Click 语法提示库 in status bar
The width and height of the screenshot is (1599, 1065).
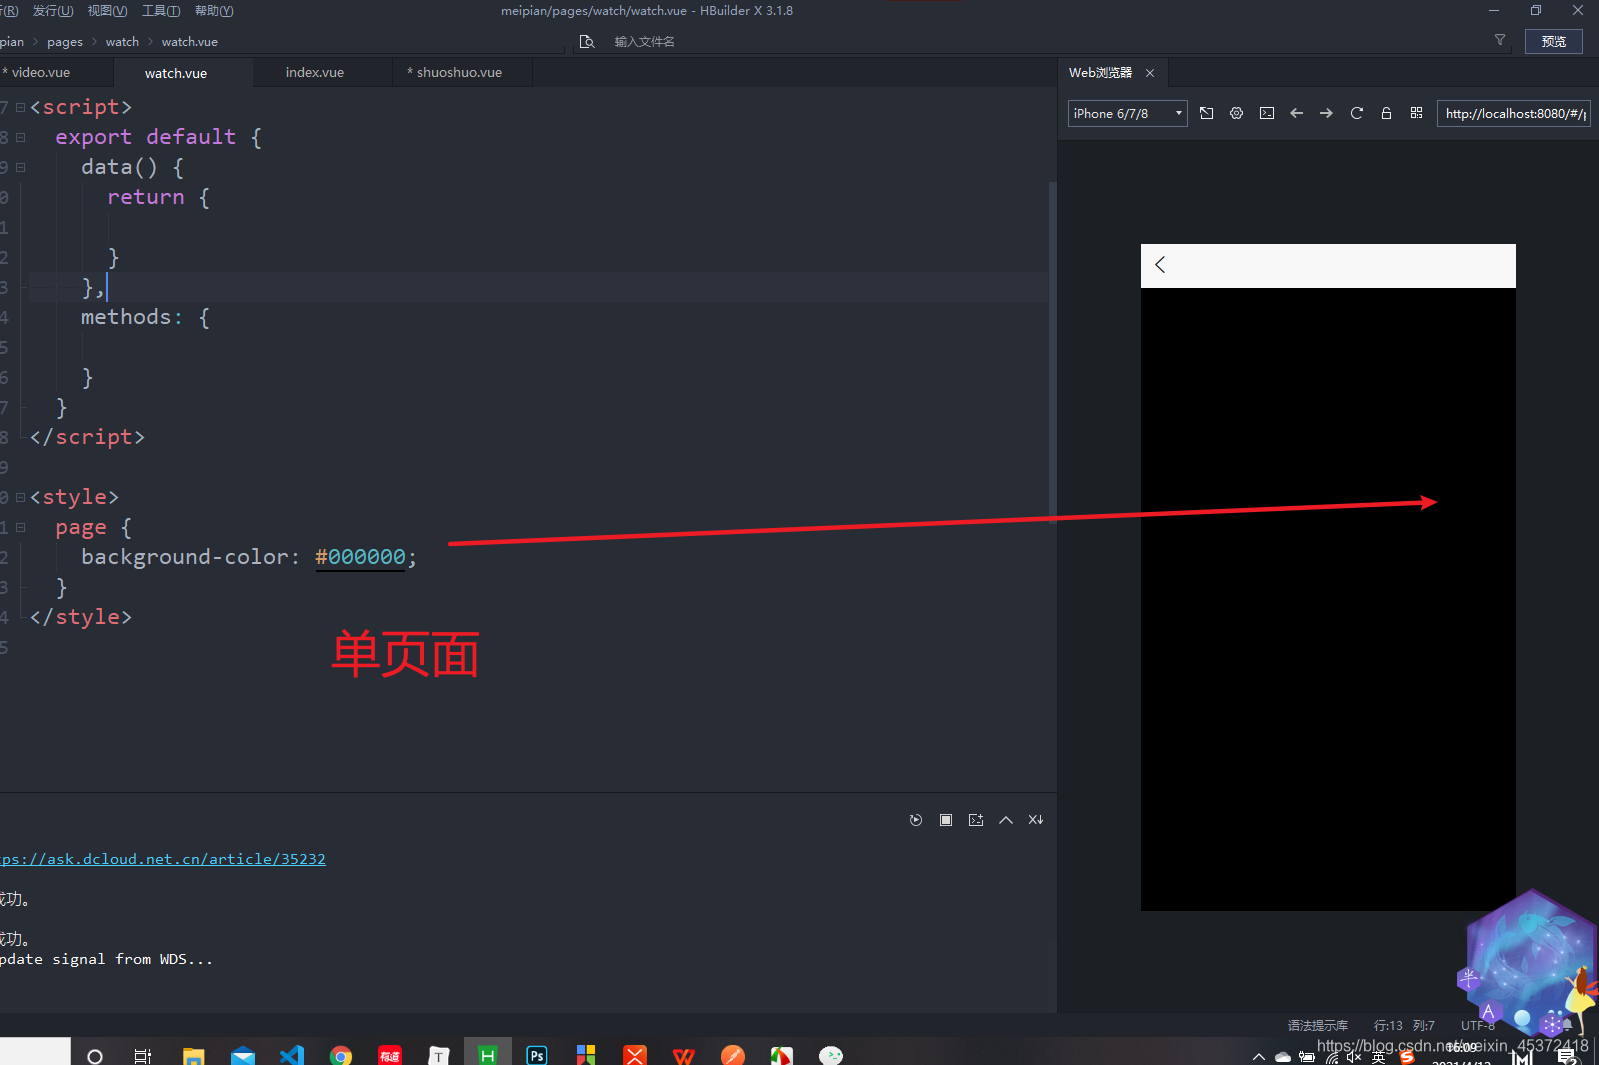(1318, 1025)
